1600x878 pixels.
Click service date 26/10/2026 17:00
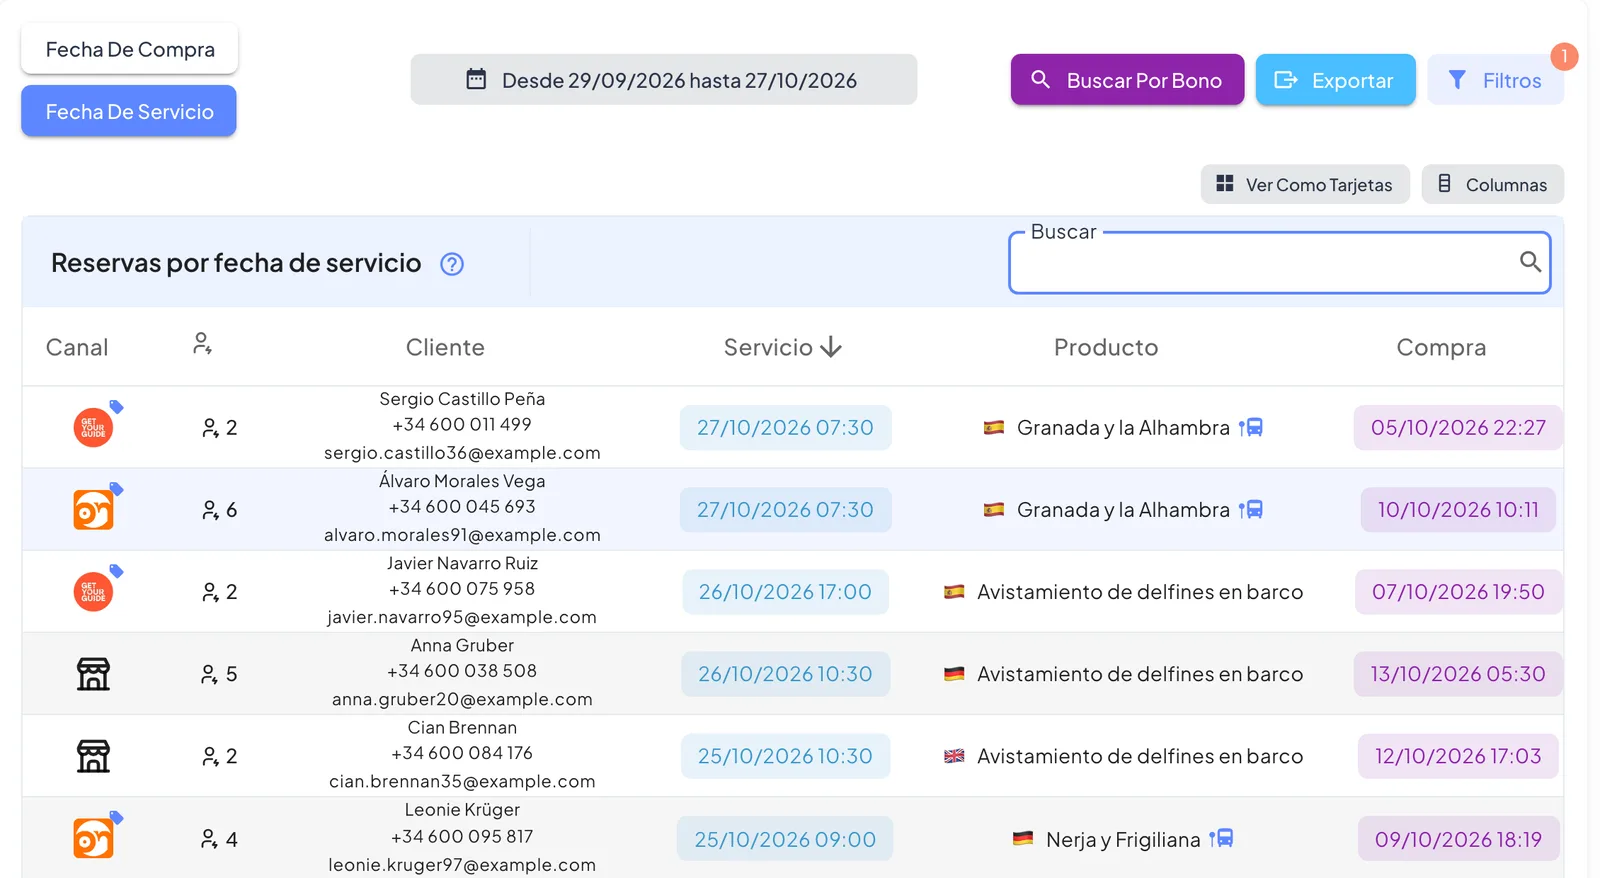point(785,592)
